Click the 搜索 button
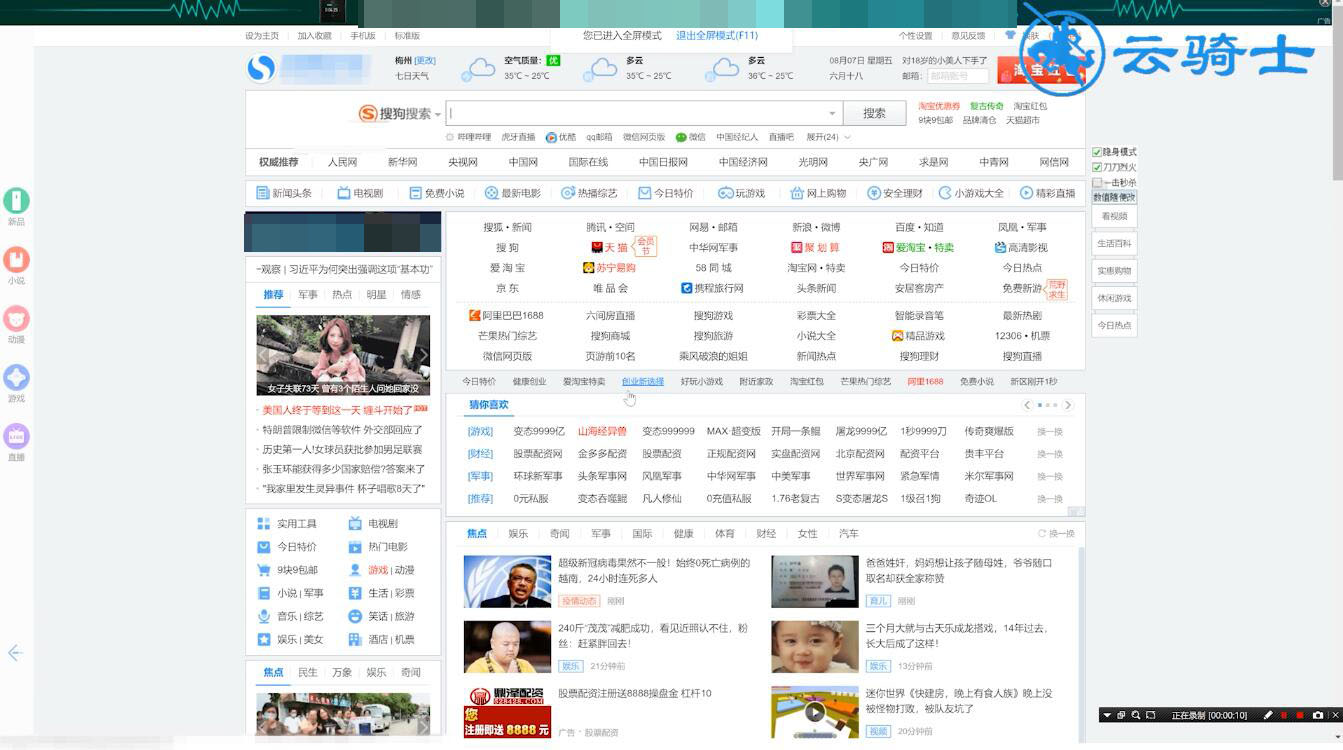 [x=874, y=114]
